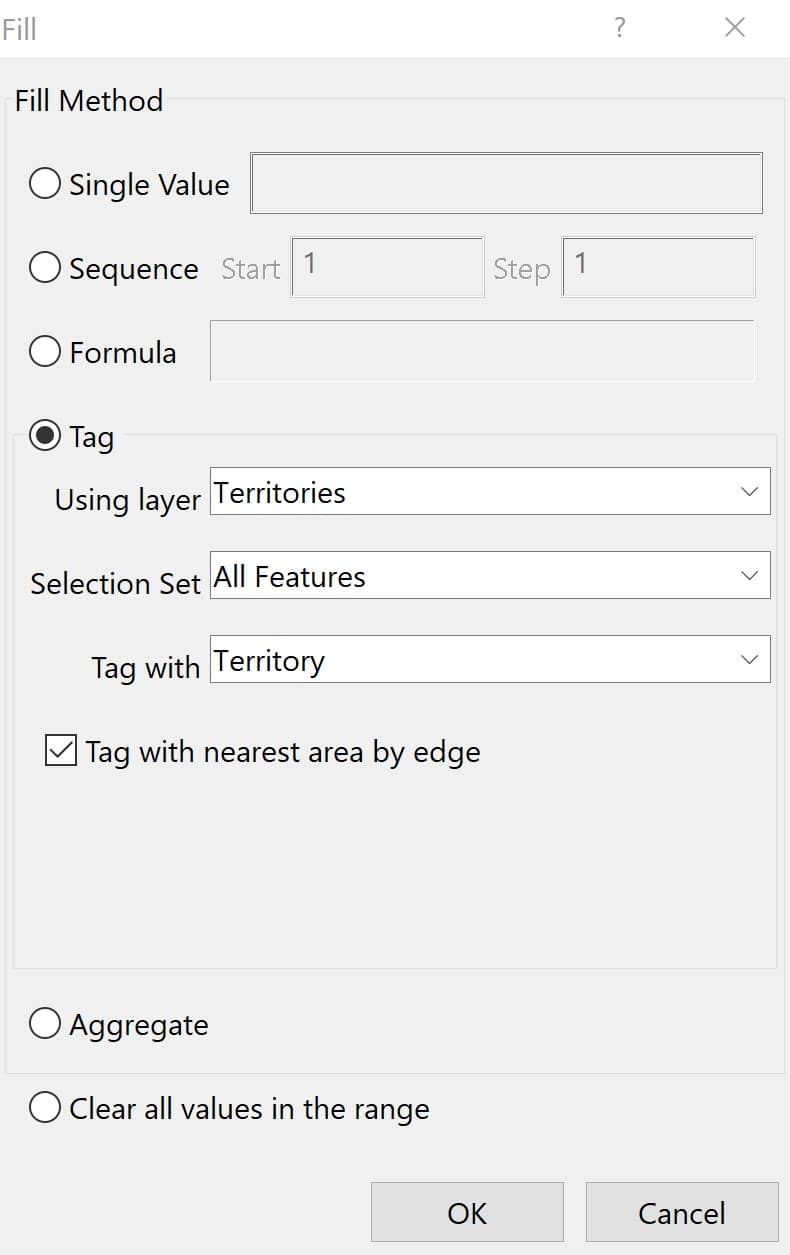Expand the Selection Set dropdown

tap(490, 576)
